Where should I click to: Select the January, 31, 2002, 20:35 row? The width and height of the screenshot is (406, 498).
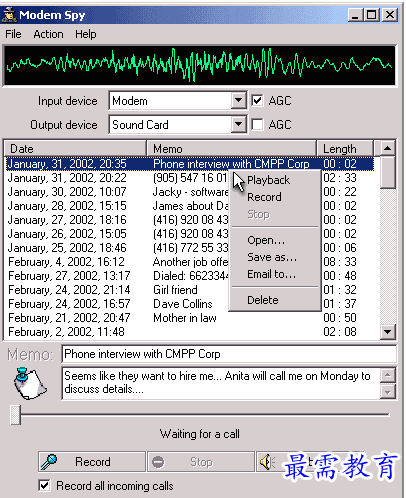click(x=190, y=164)
